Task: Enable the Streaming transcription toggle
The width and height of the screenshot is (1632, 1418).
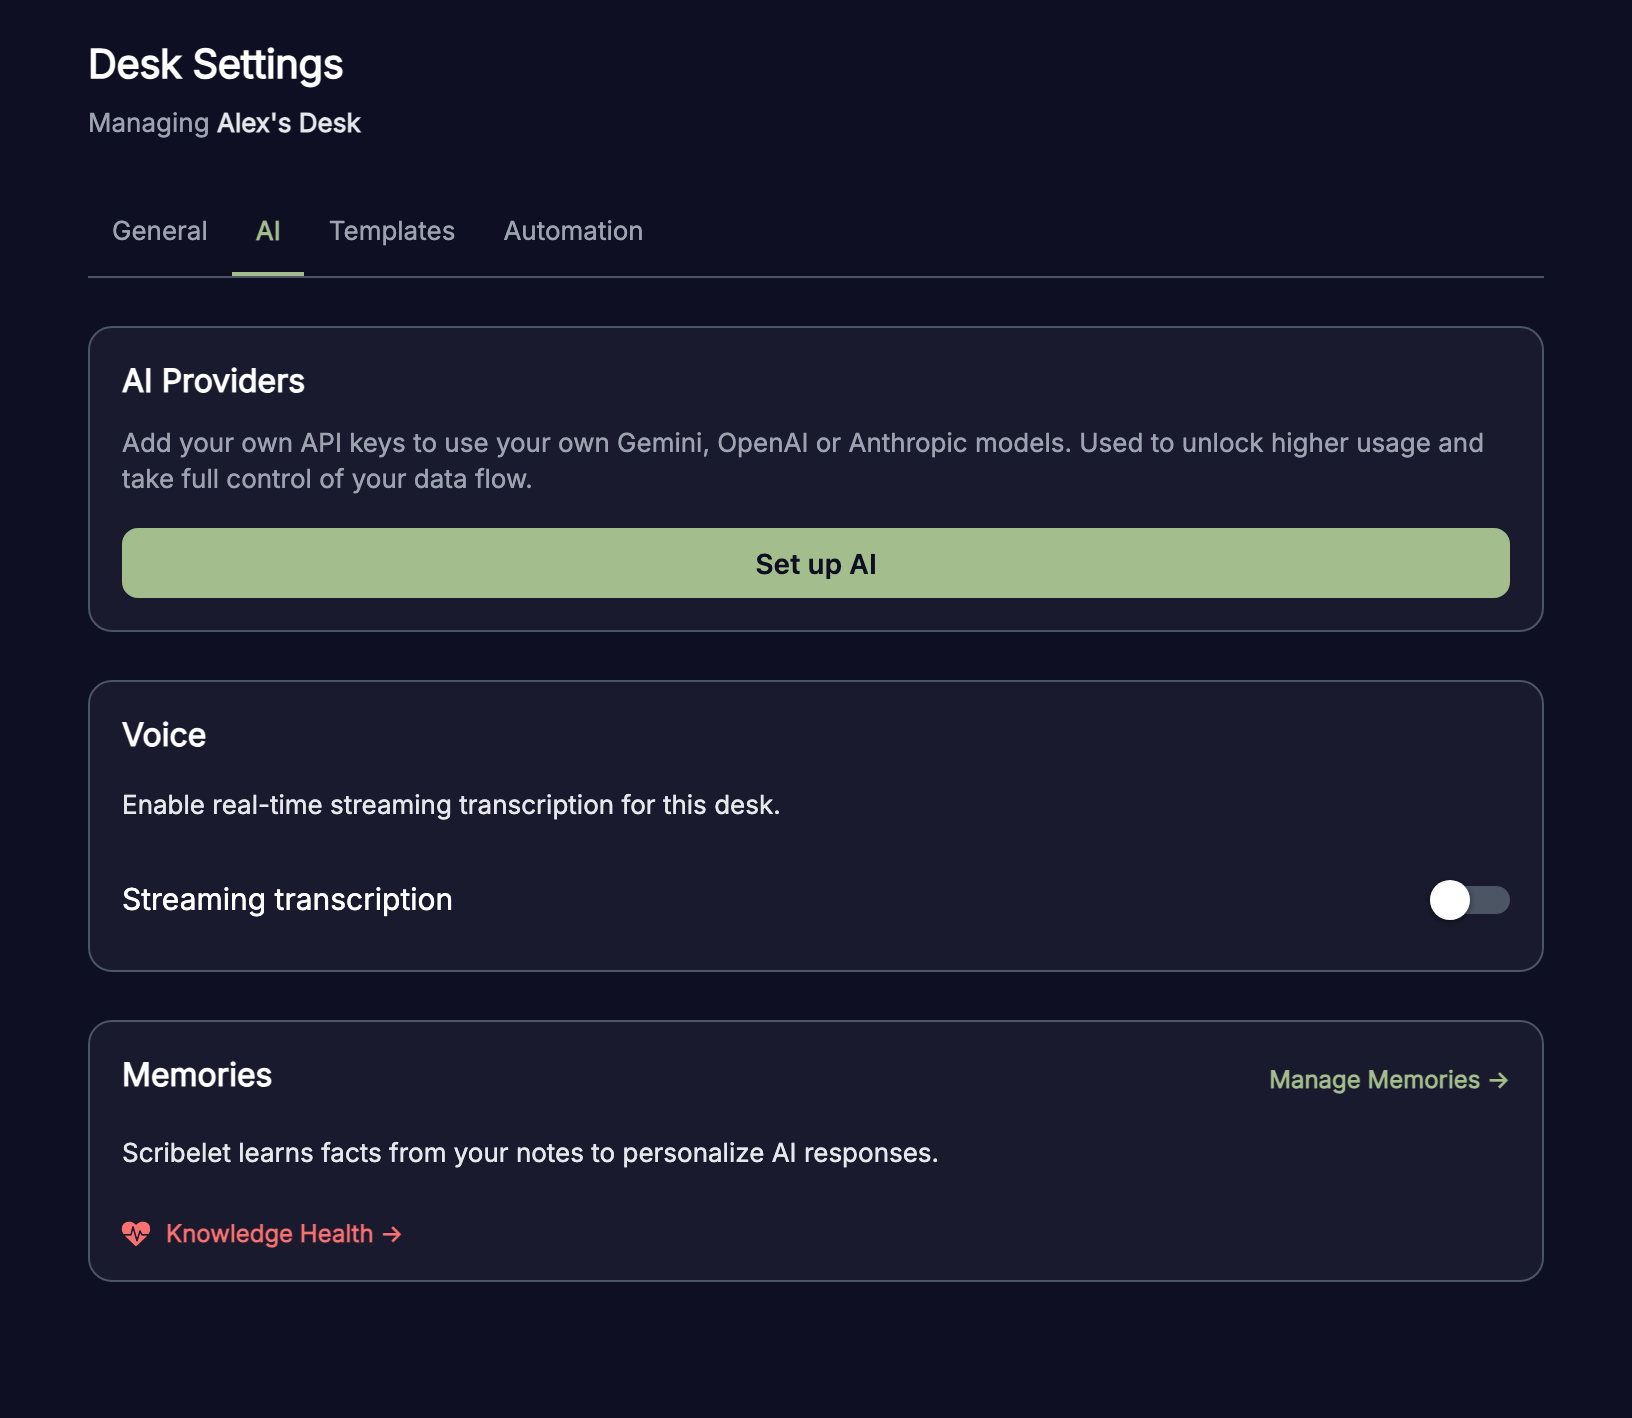Action: click(1470, 900)
